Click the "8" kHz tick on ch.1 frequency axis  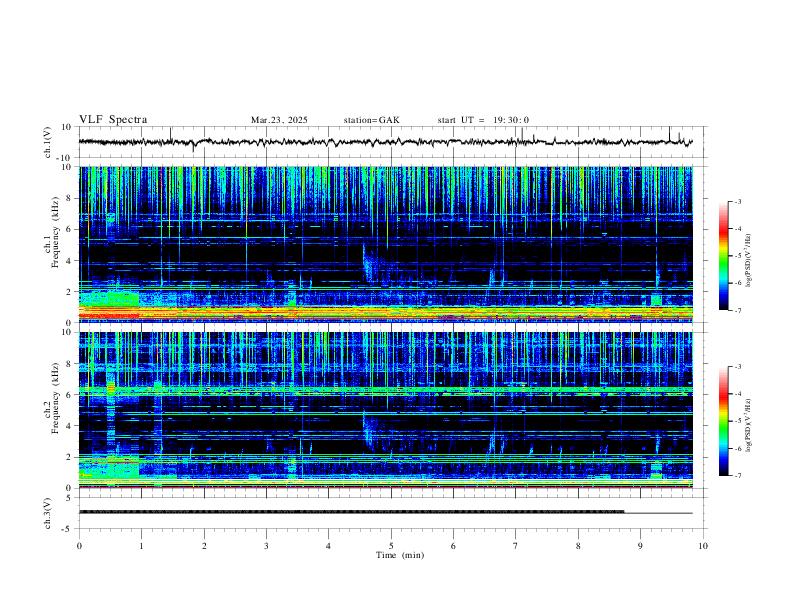(x=70, y=198)
